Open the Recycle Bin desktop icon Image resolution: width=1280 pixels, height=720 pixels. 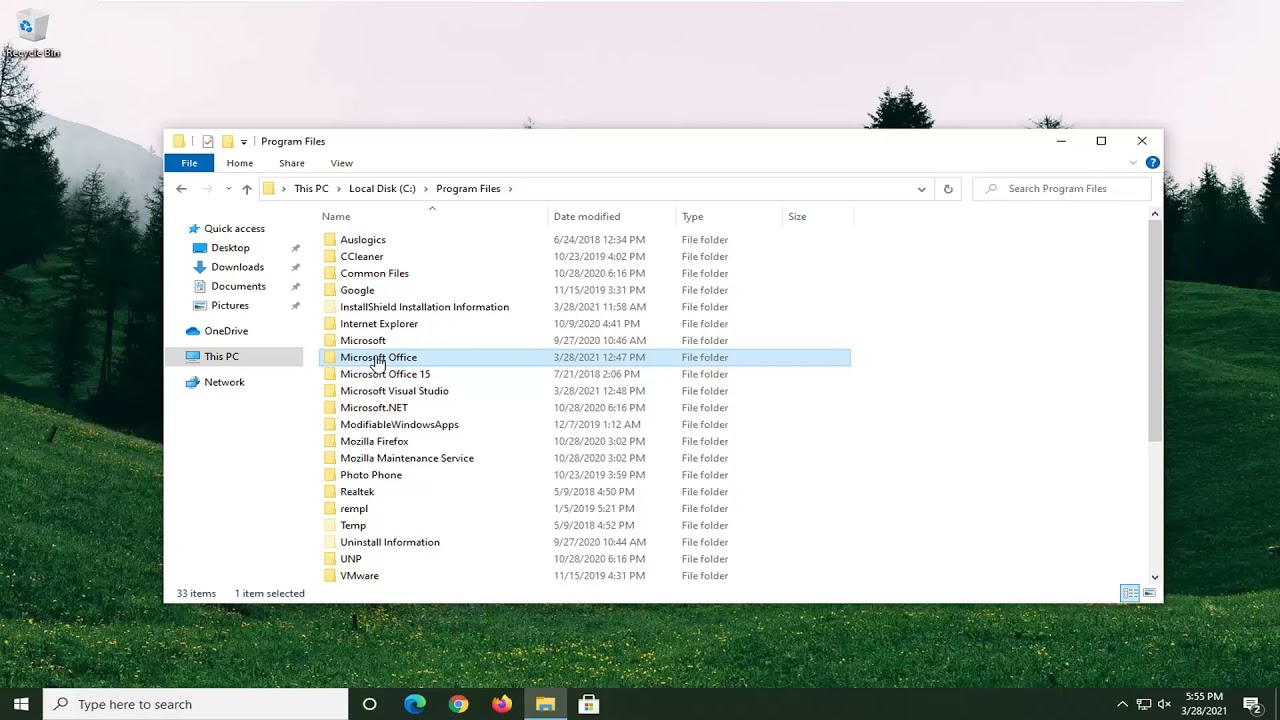click(x=32, y=35)
